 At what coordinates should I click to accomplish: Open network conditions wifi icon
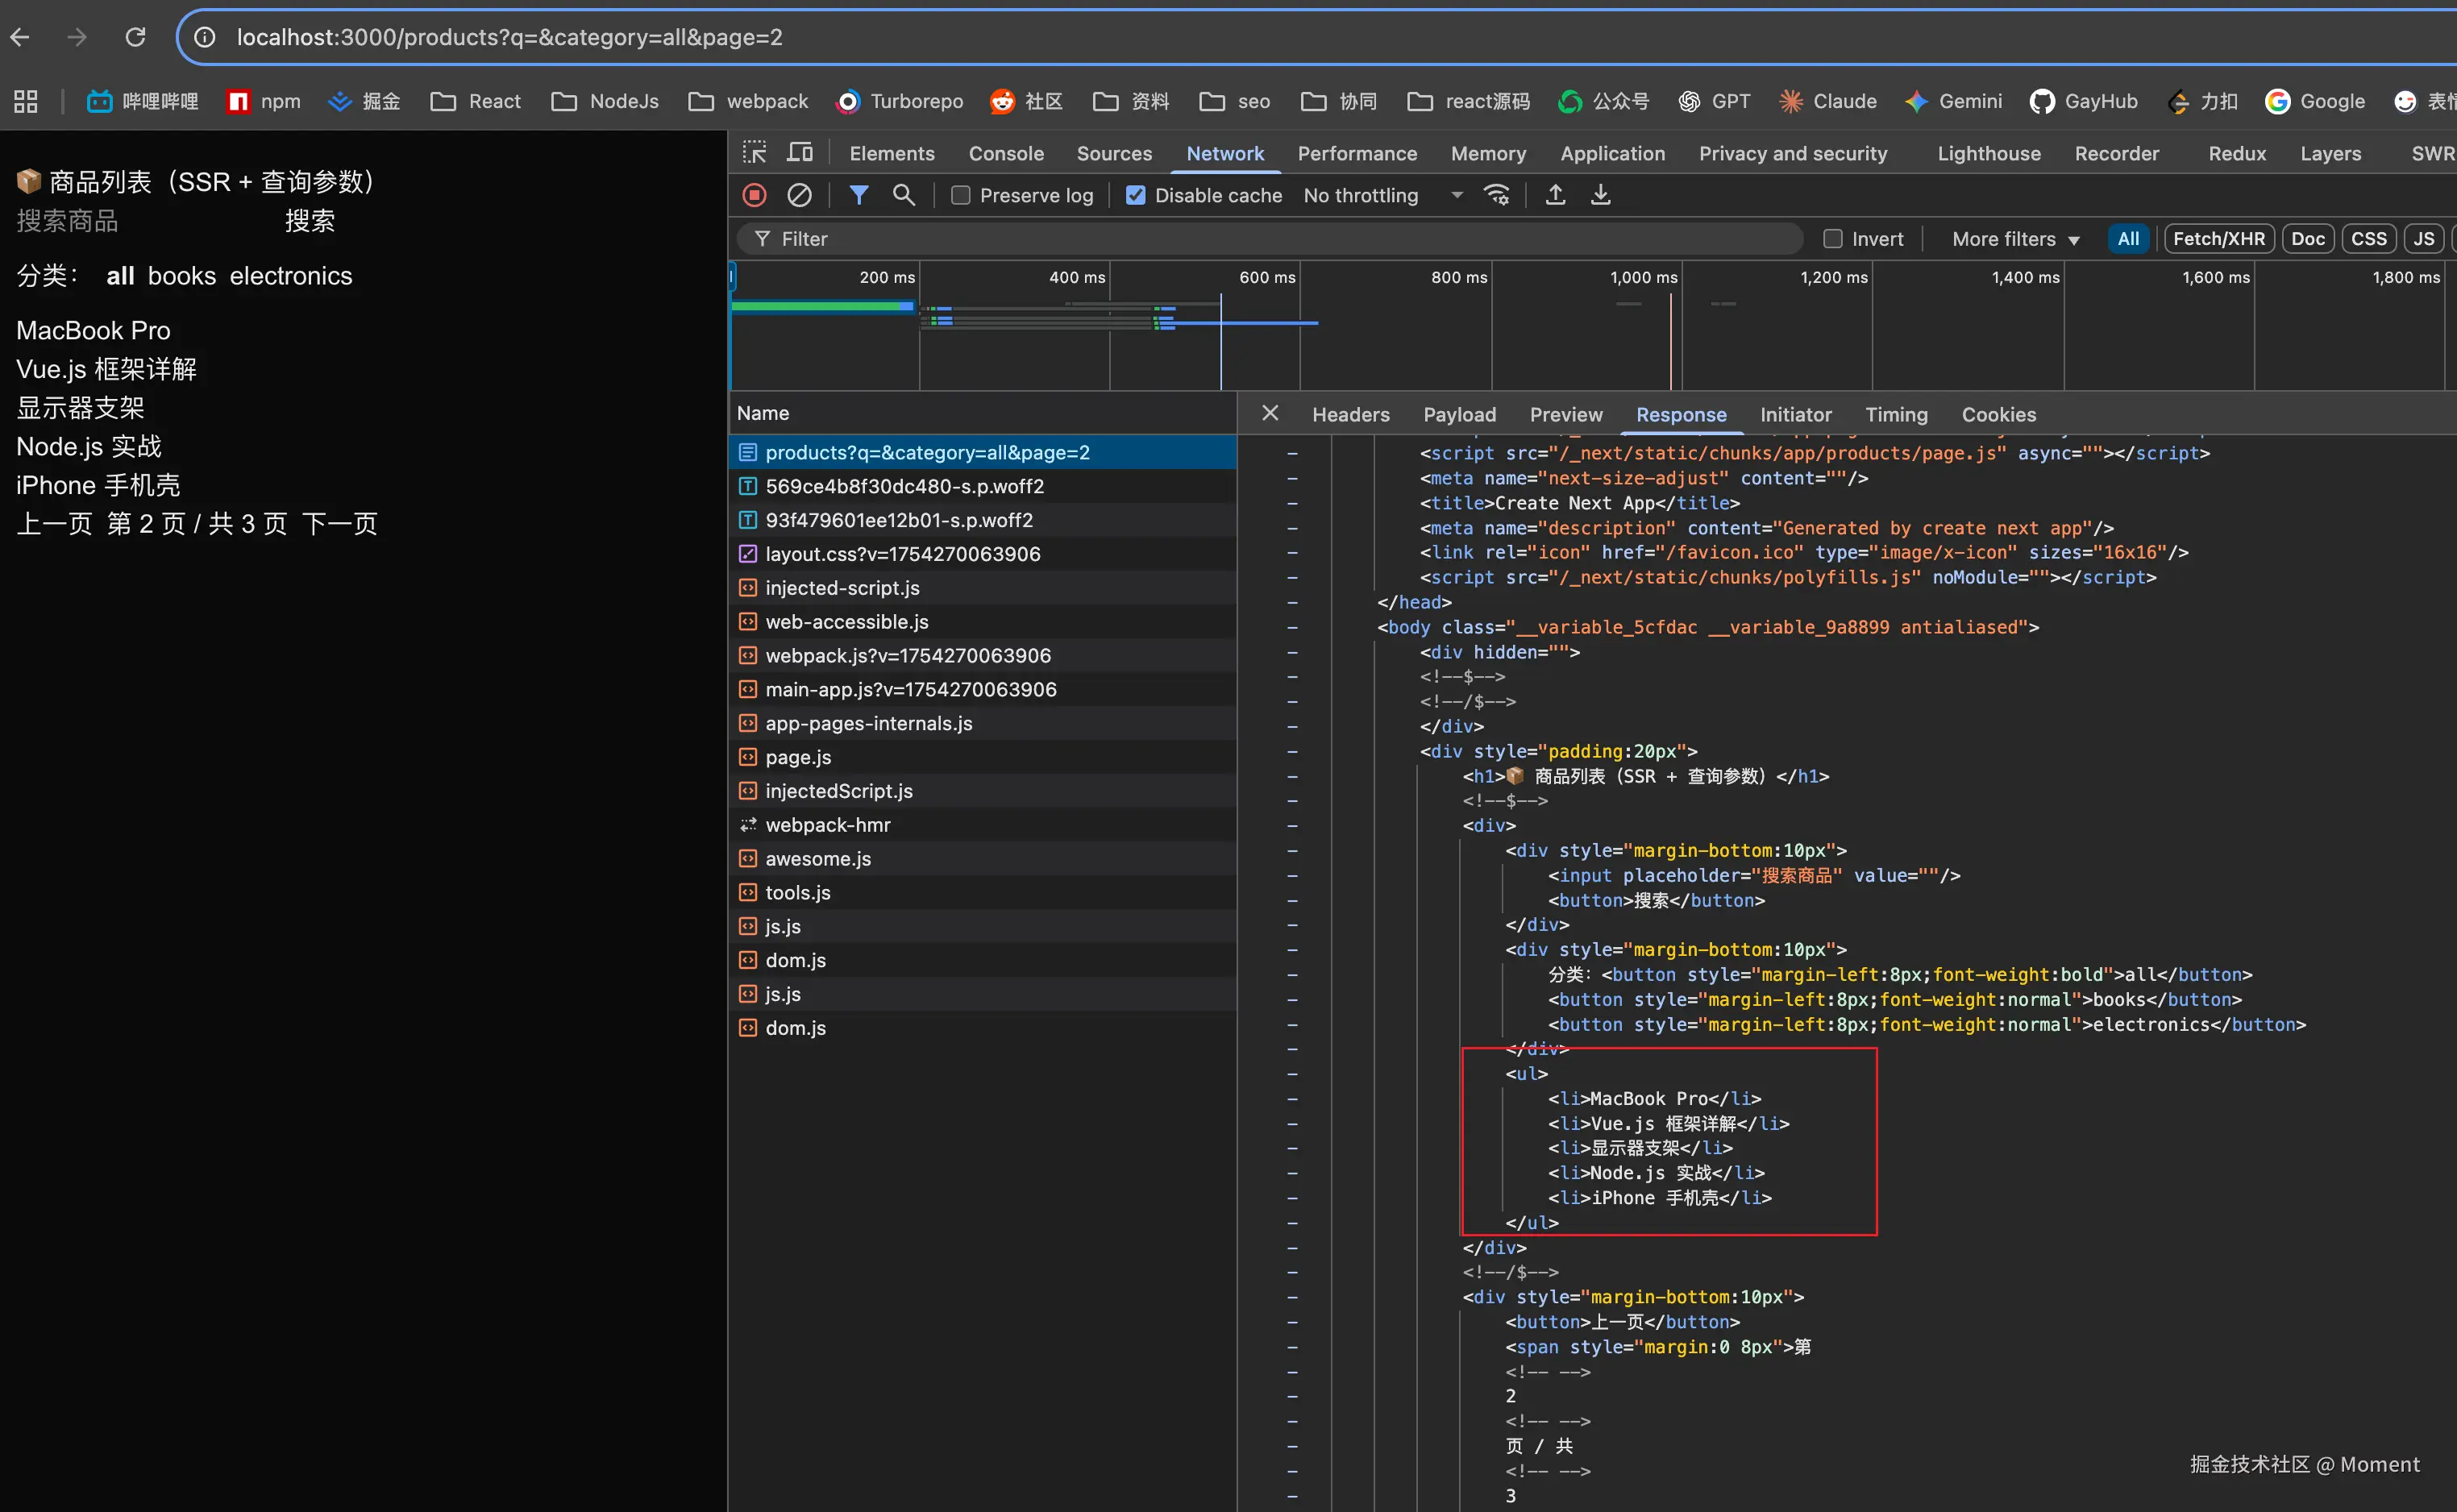pos(1496,195)
